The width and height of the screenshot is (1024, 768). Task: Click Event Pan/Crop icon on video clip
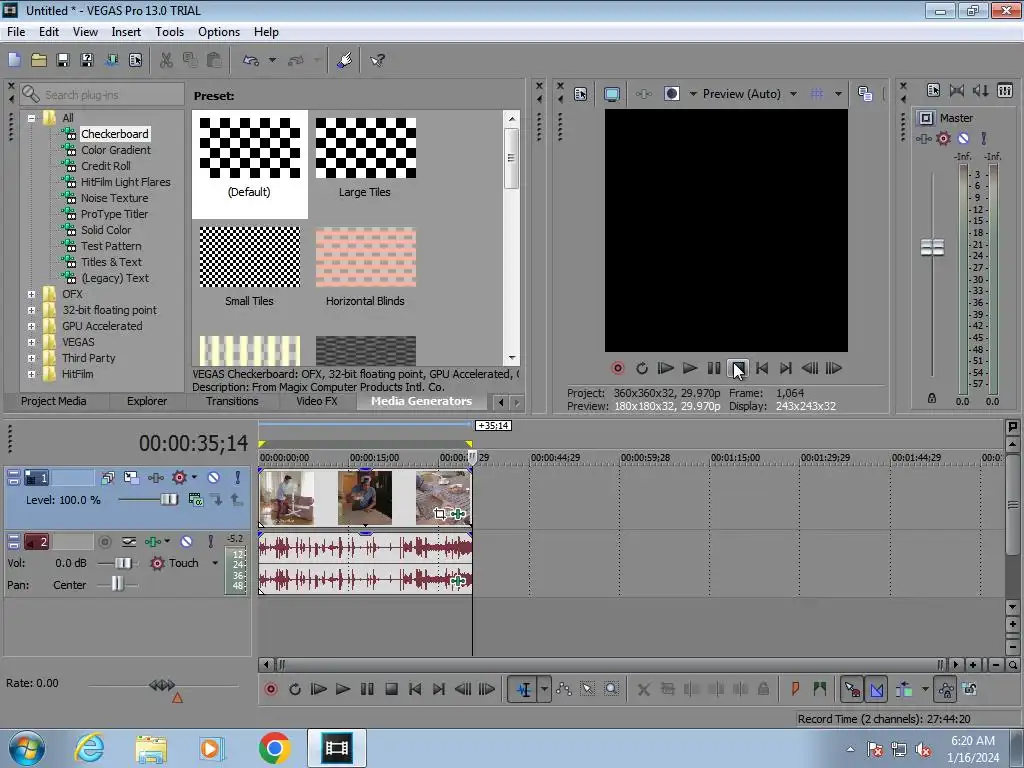click(x=440, y=514)
